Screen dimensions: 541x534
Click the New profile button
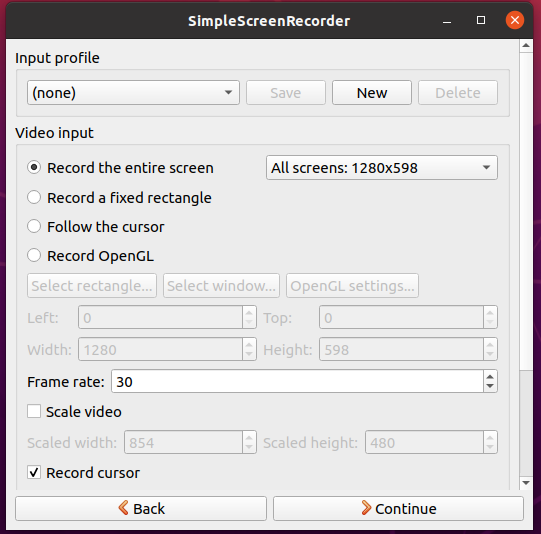tap(372, 92)
